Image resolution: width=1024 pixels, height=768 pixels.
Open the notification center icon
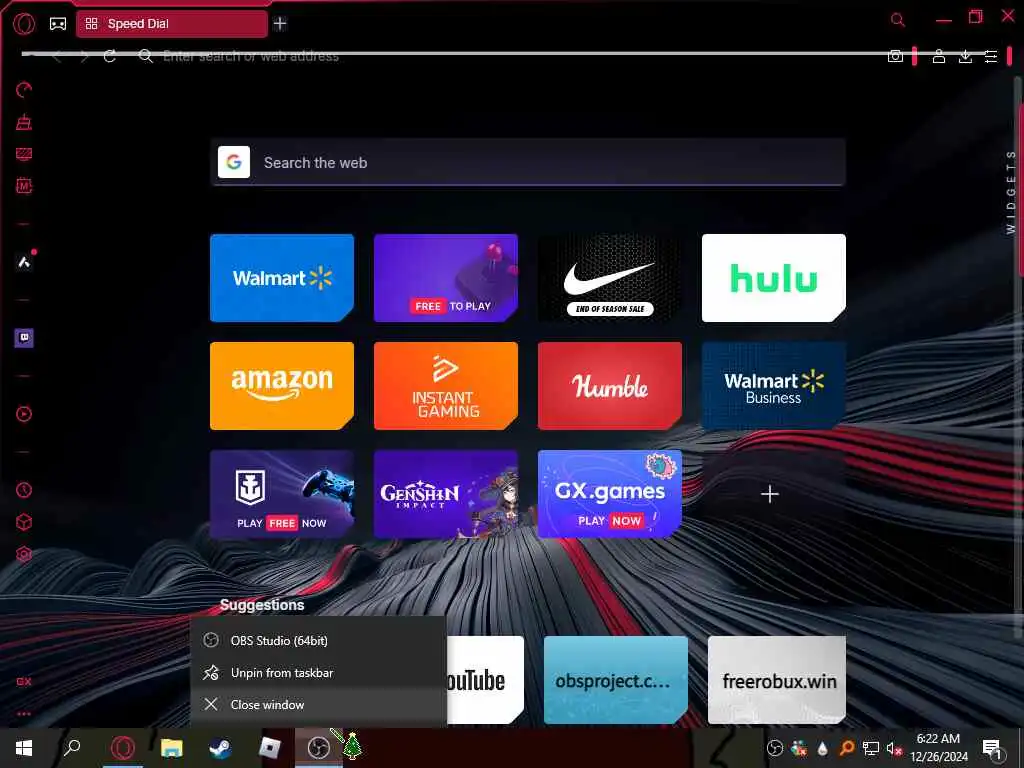992,748
